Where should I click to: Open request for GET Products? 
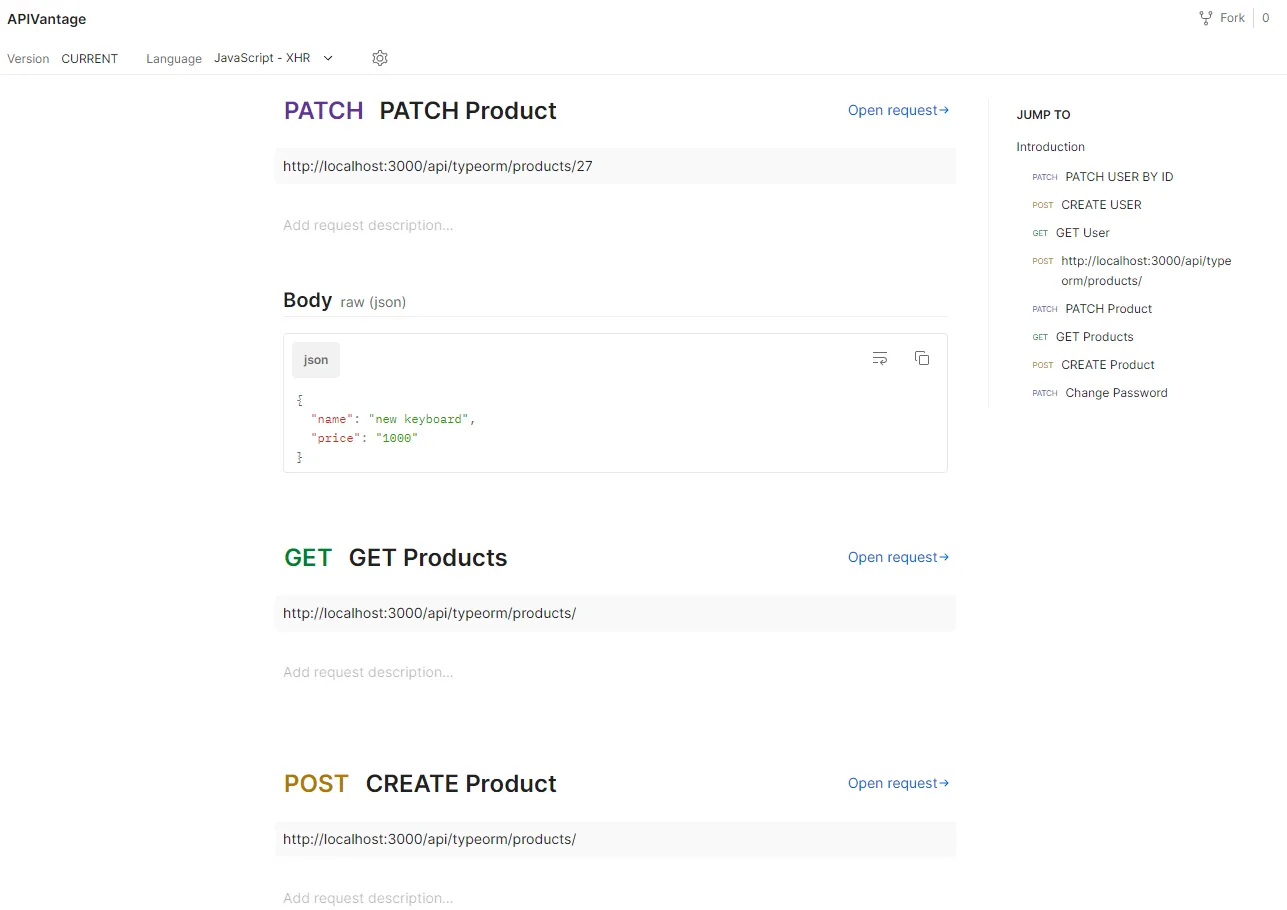(x=898, y=557)
